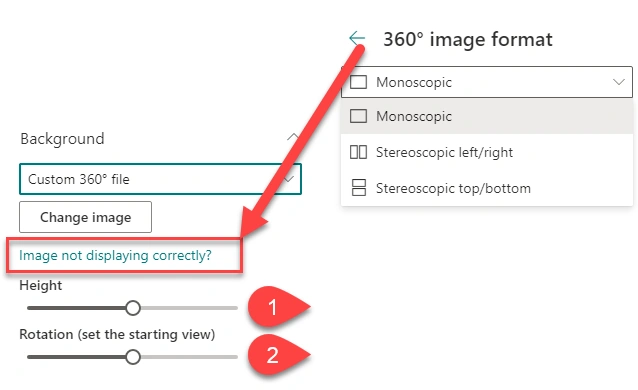Open the Image not displaying correctly link
Image resolution: width=638 pixels, height=390 pixels.
coord(115,256)
